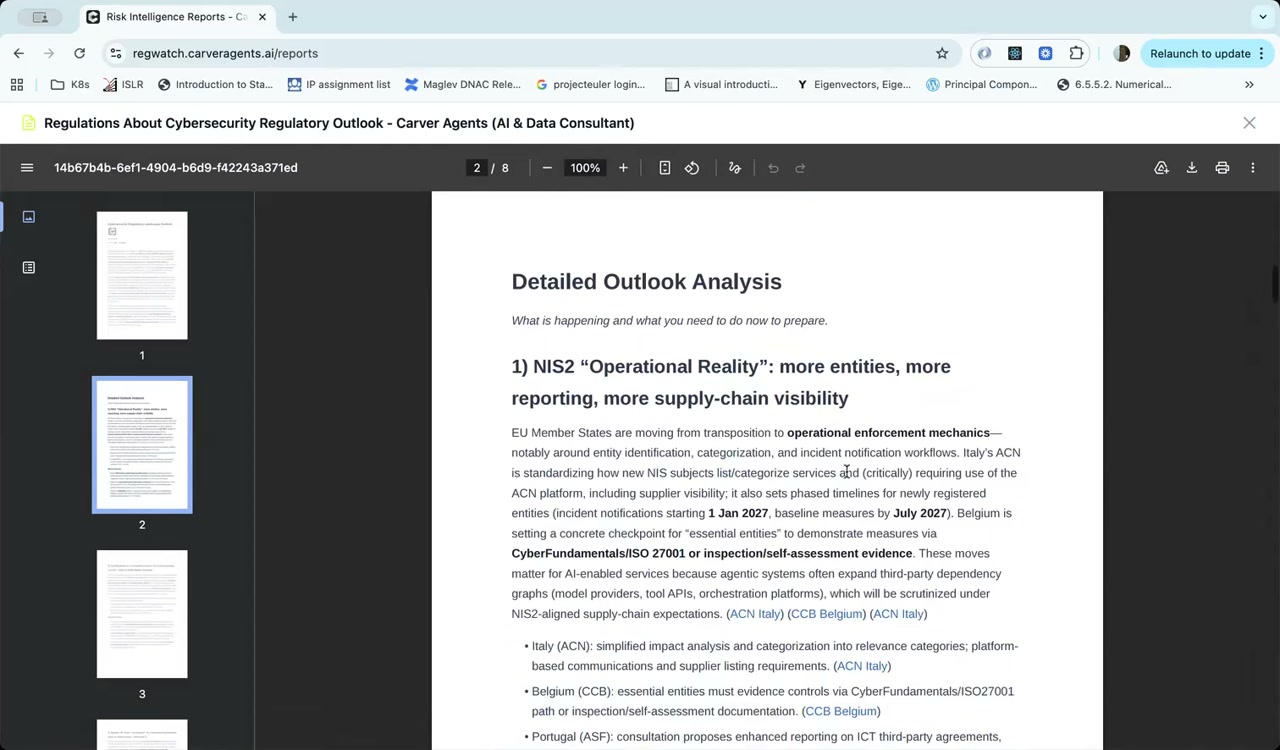Open a new browser tab

coord(293,17)
